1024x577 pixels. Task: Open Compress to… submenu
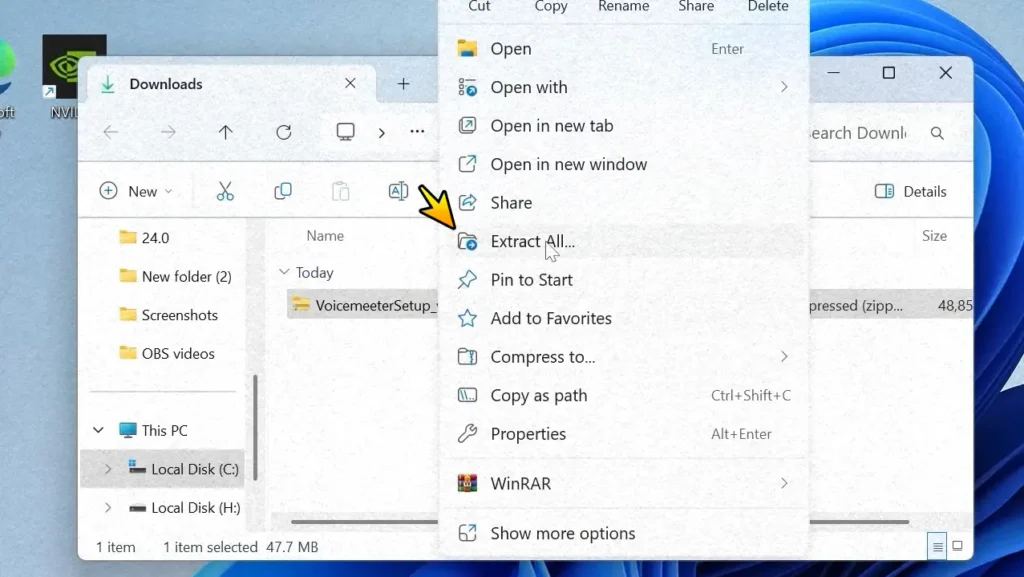point(624,357)
